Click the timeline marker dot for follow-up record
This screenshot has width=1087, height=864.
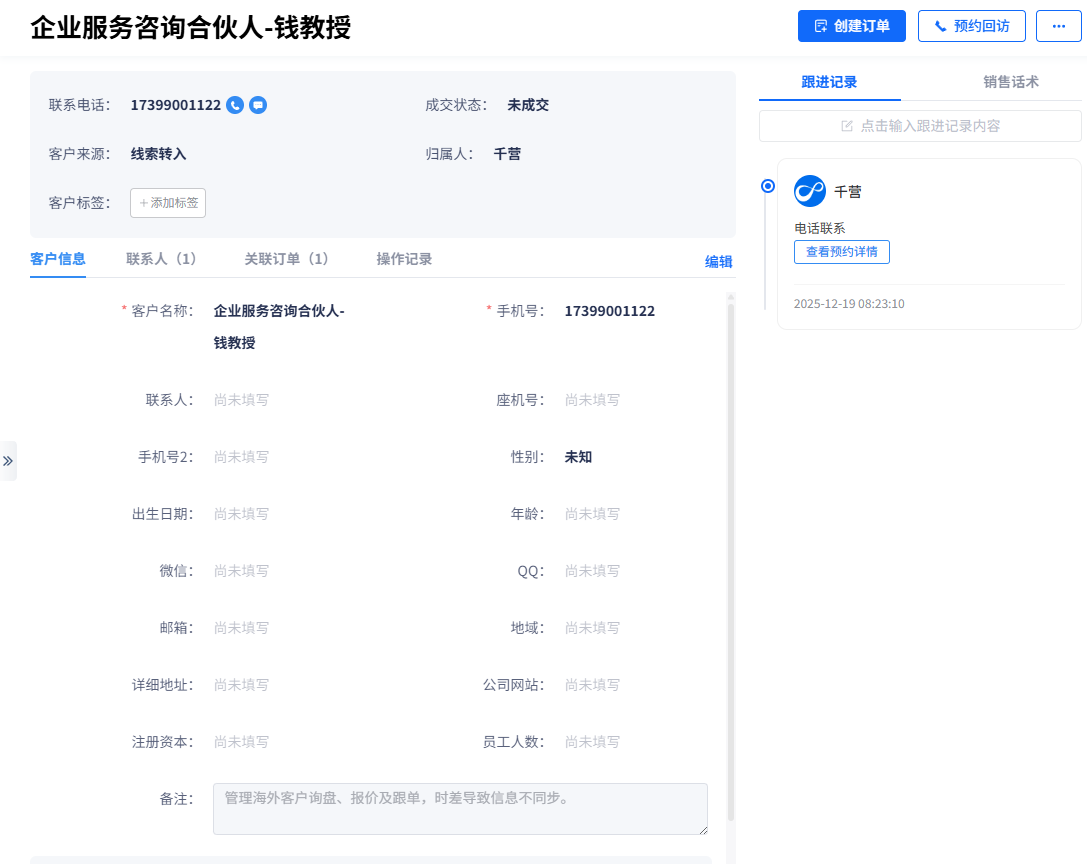[767, 186]
